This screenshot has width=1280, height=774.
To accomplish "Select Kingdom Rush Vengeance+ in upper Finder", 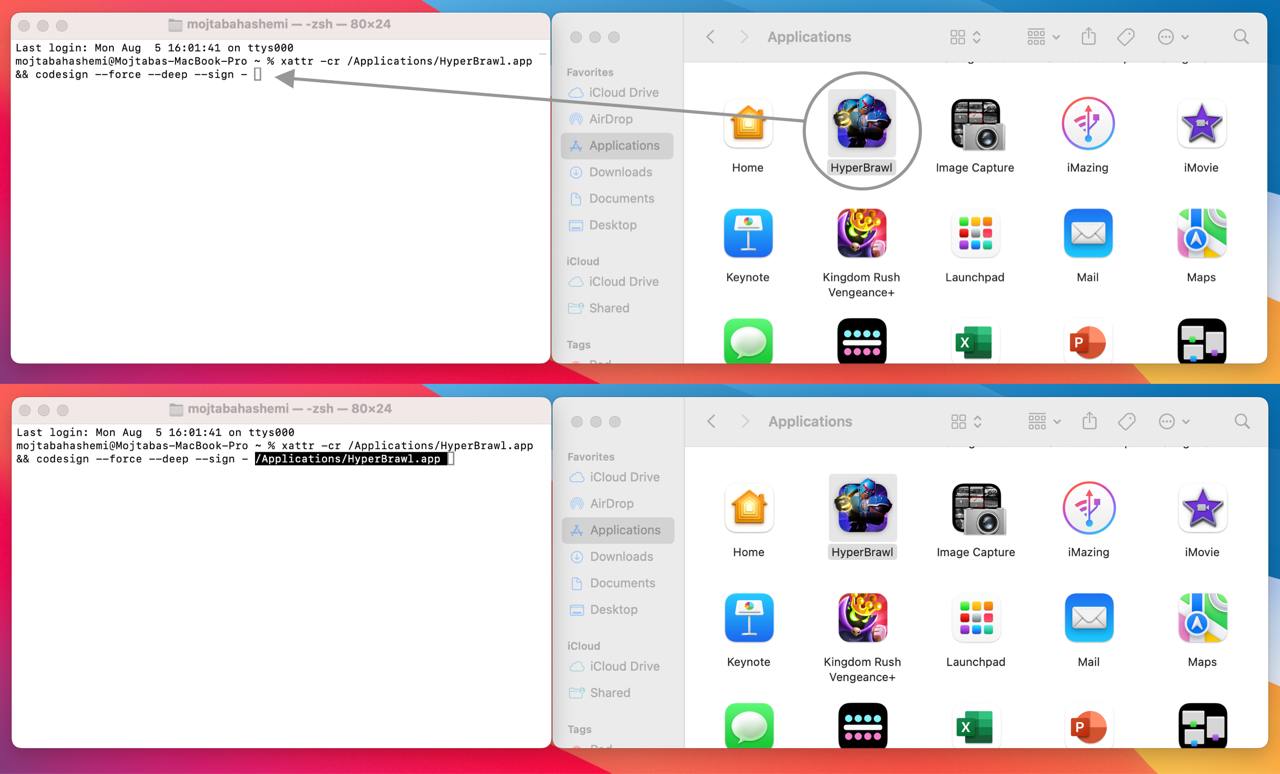I will [861, 234].
